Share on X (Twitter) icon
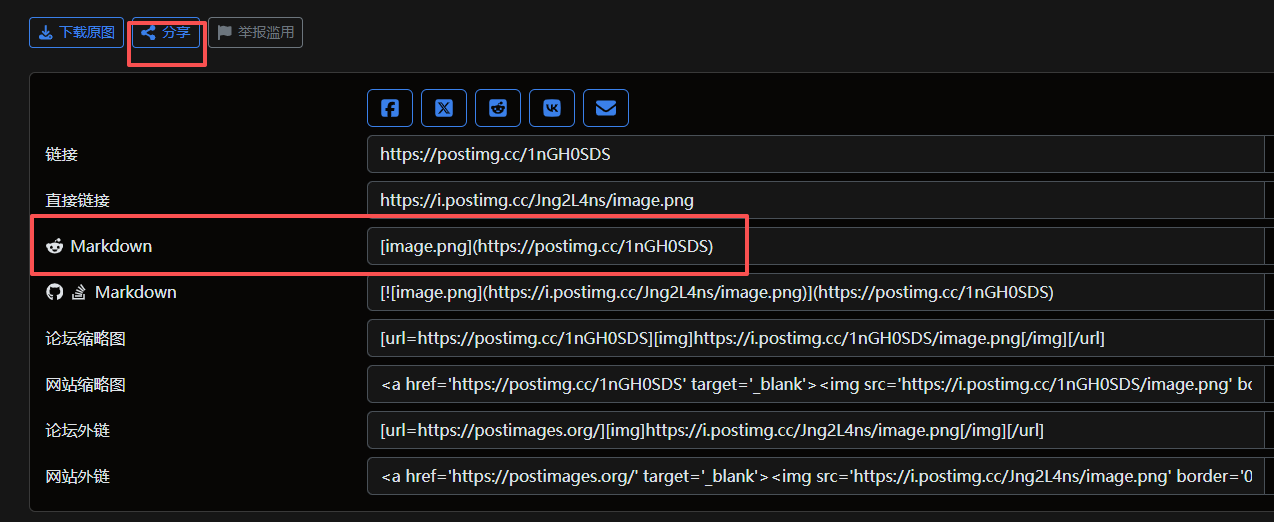 point(444,108)
